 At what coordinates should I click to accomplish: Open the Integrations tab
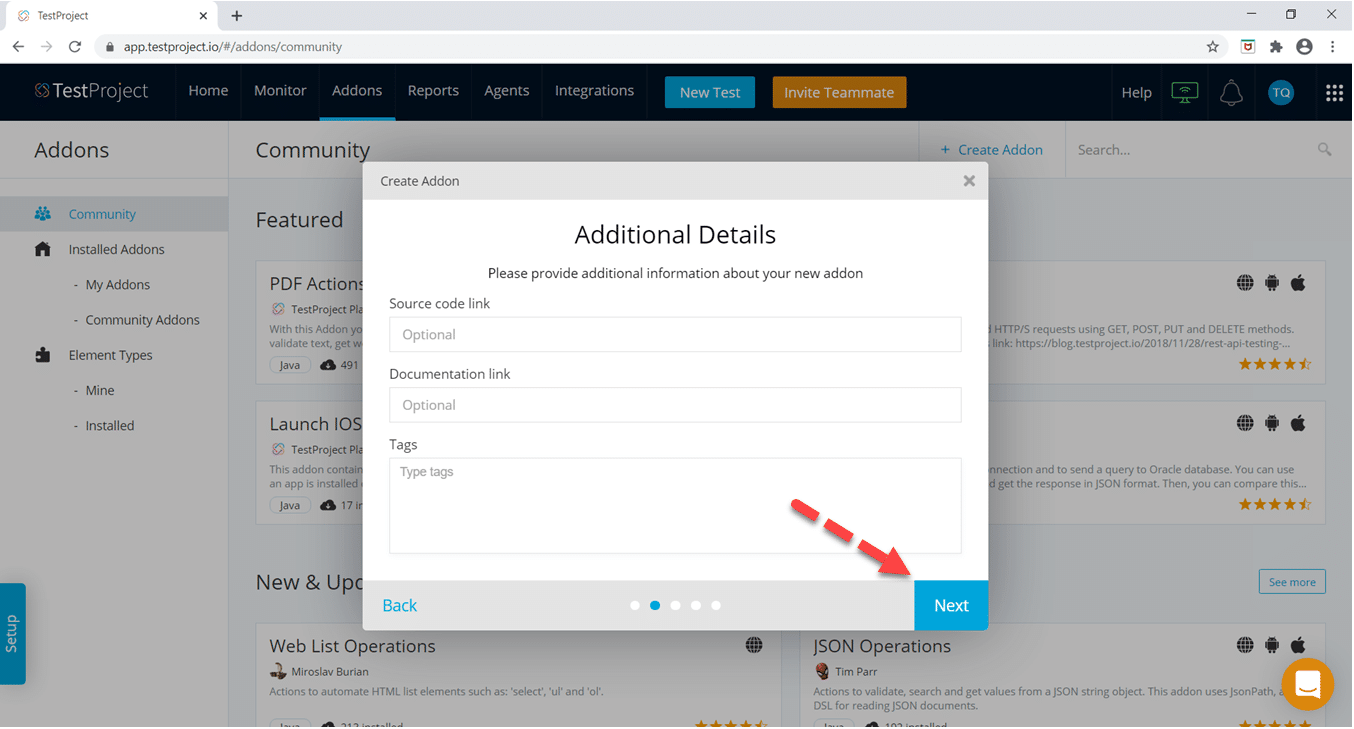(x=594, y=91)
